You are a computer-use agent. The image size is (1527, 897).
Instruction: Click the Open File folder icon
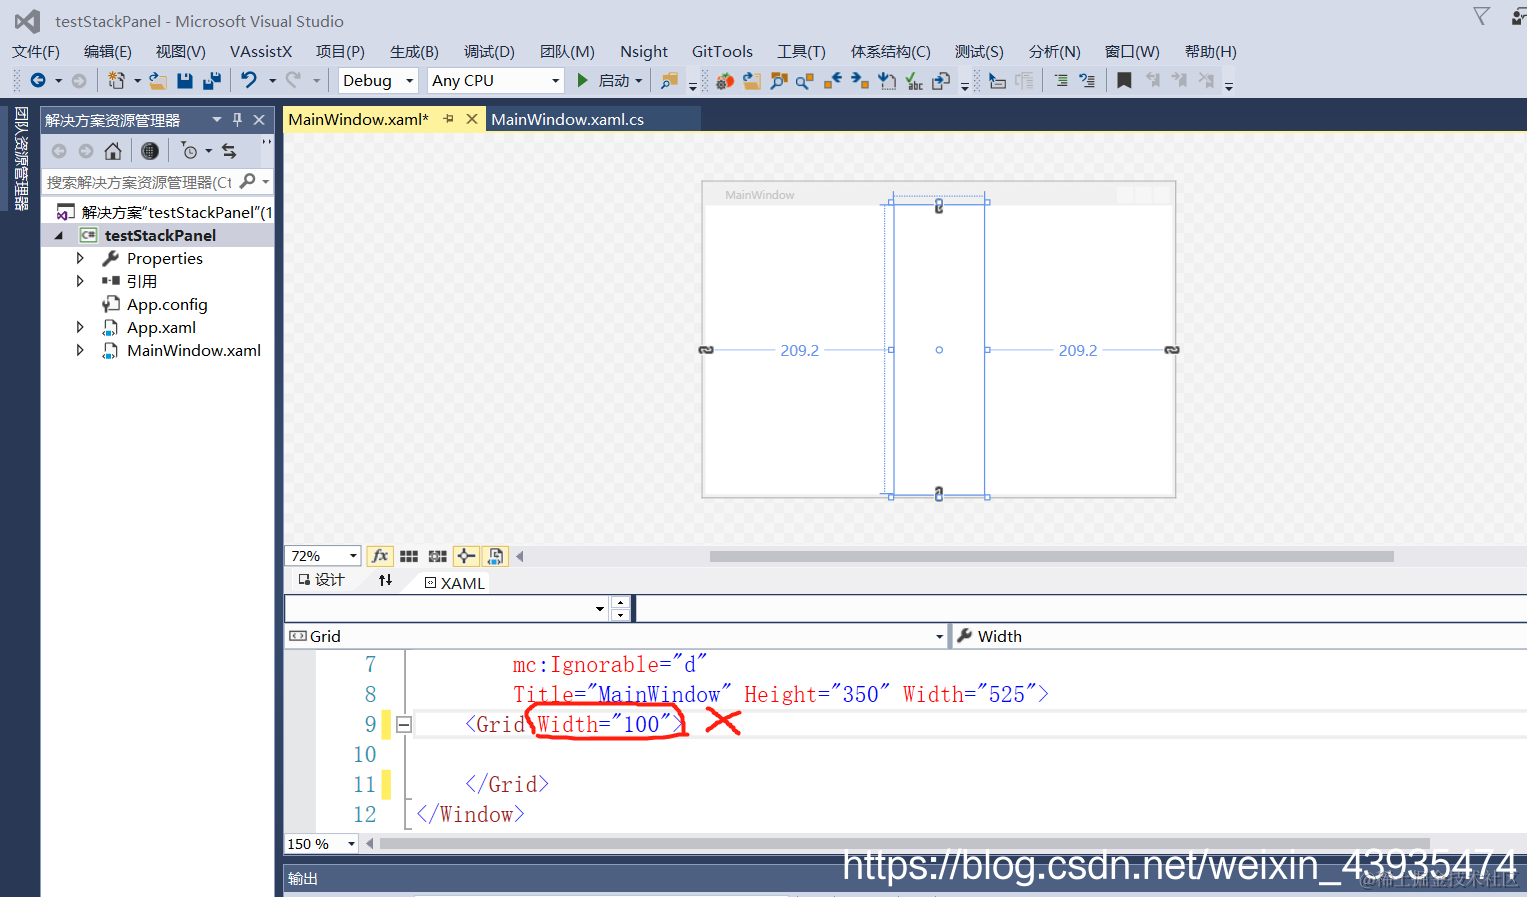(158, 81)
